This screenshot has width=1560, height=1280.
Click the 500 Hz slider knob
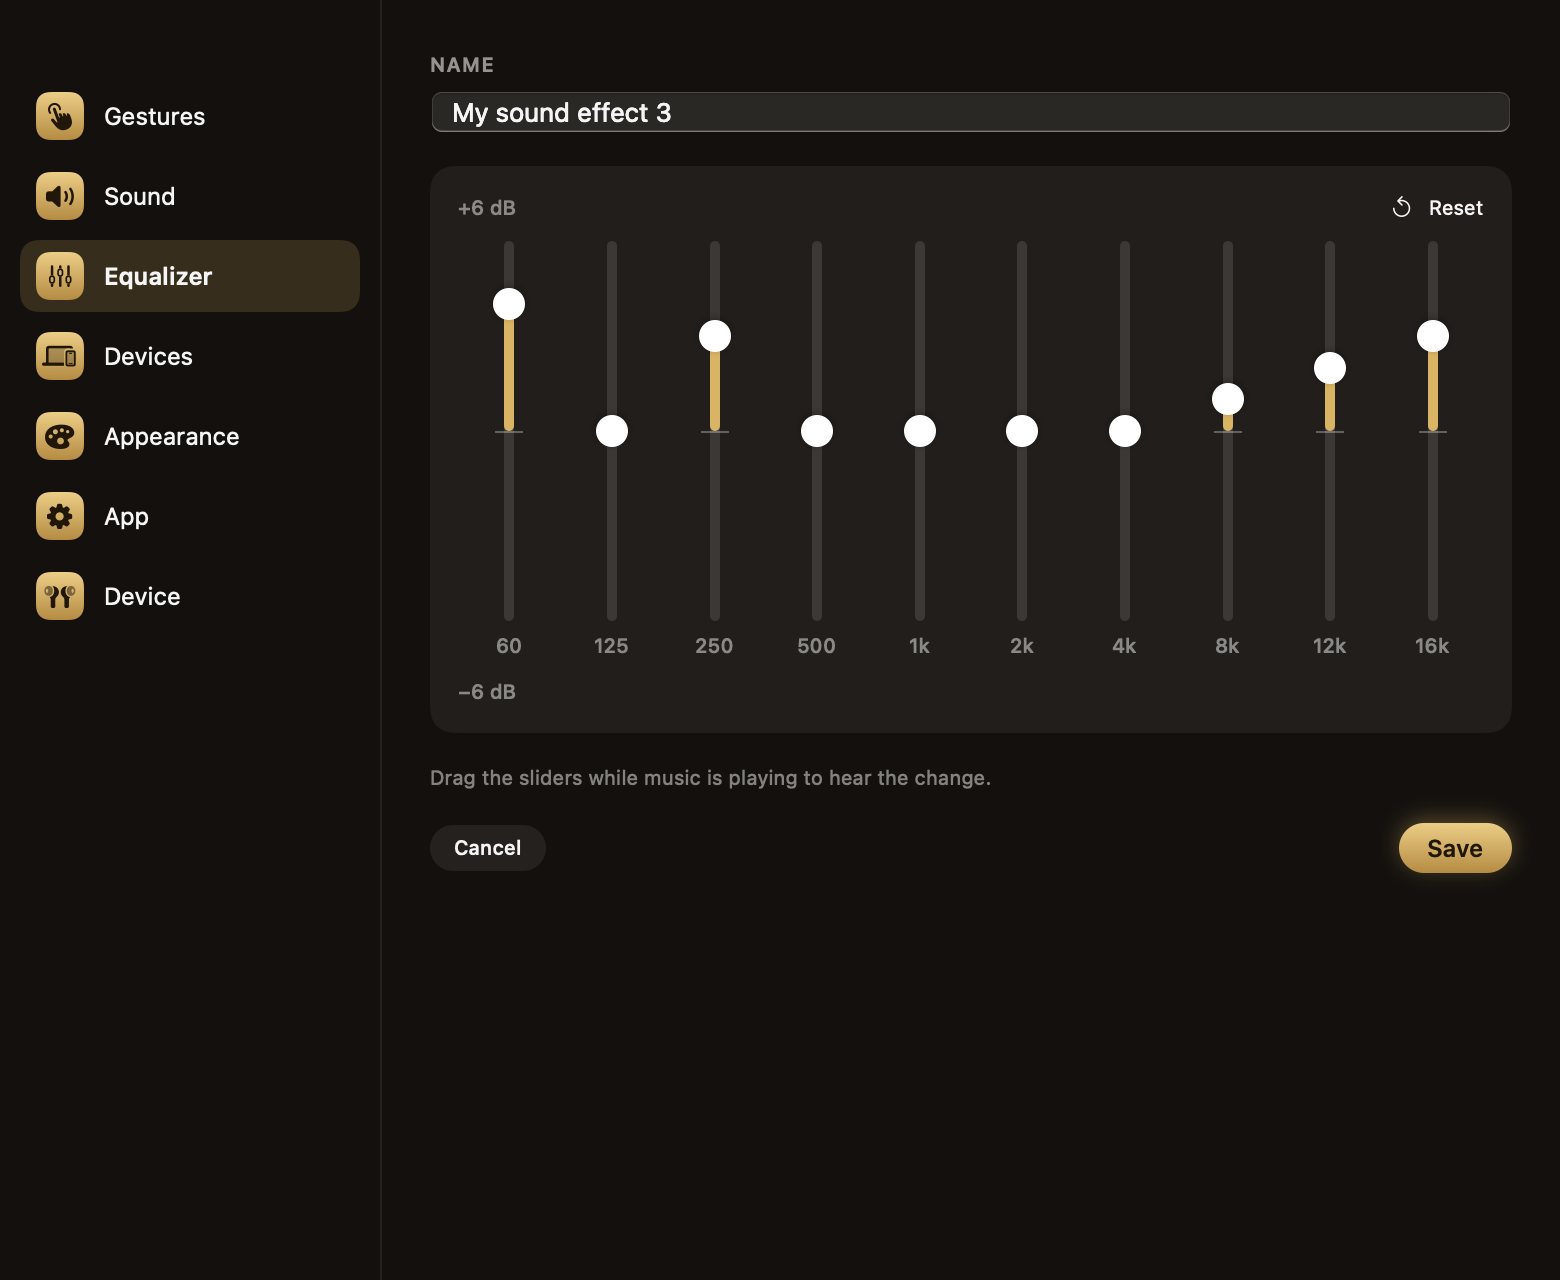pos(817,431)
